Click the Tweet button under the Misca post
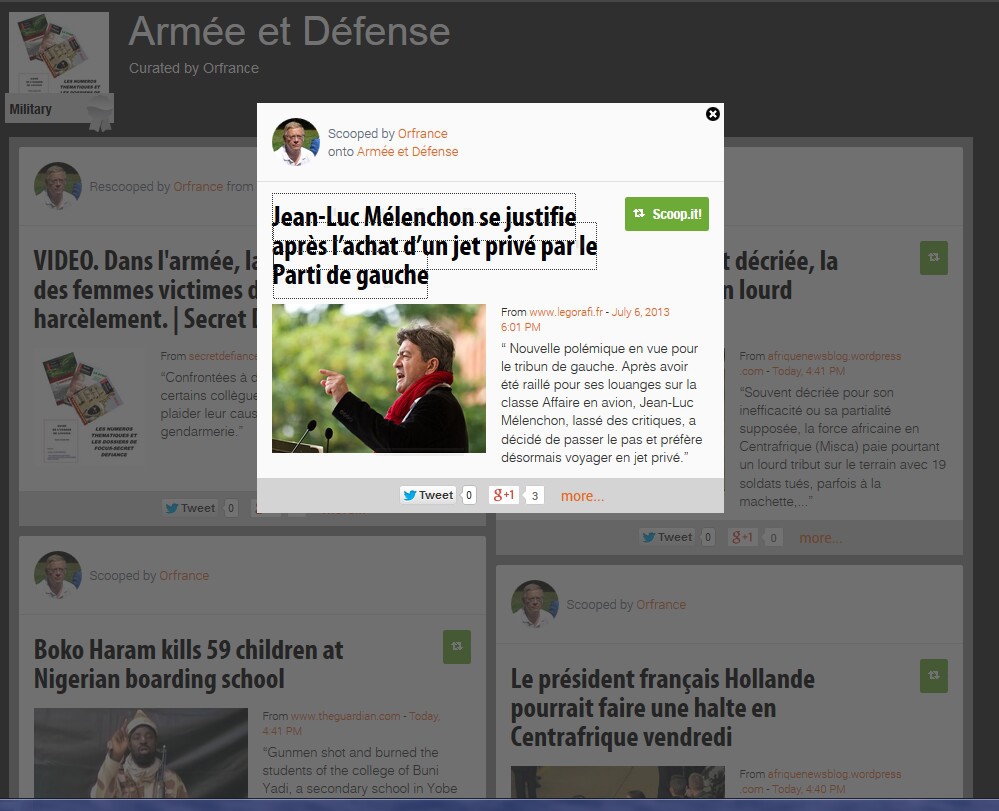 [667, 537]
